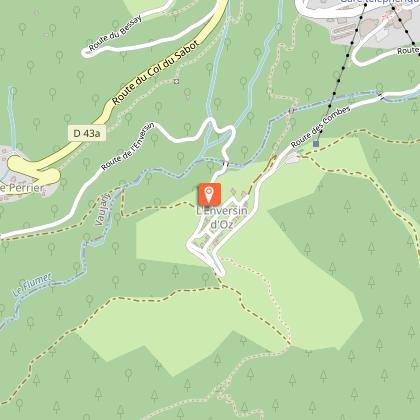This screenshot has width=420, height=420.
Task: Click the Route des Combes label
Action: (321, 127)
